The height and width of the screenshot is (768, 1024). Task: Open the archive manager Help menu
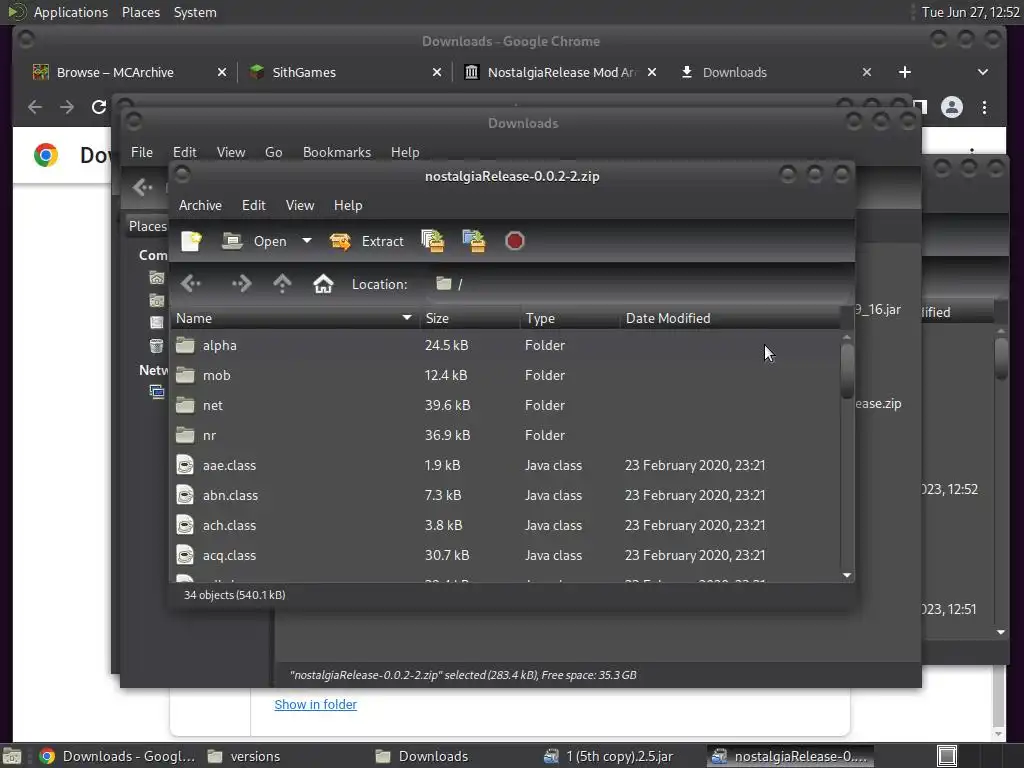point(348,205)
